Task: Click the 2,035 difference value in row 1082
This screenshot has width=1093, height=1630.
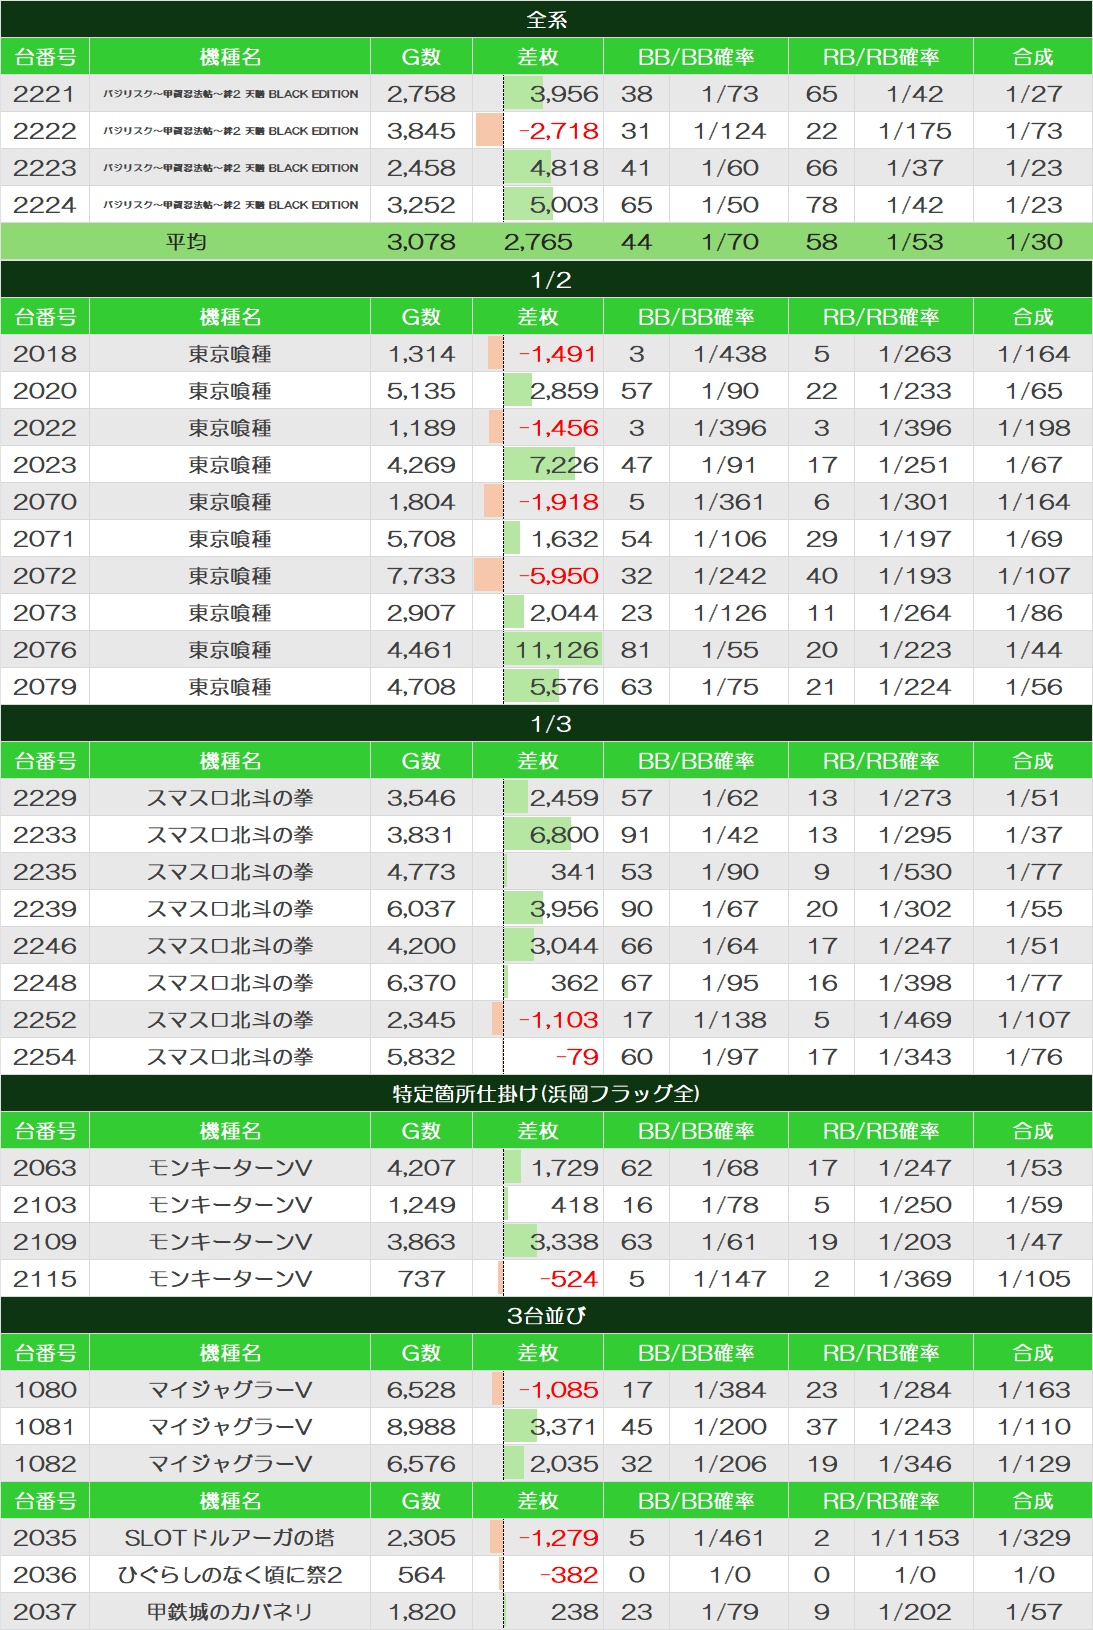Action: pyautogui.click(x=564, y=1464)
